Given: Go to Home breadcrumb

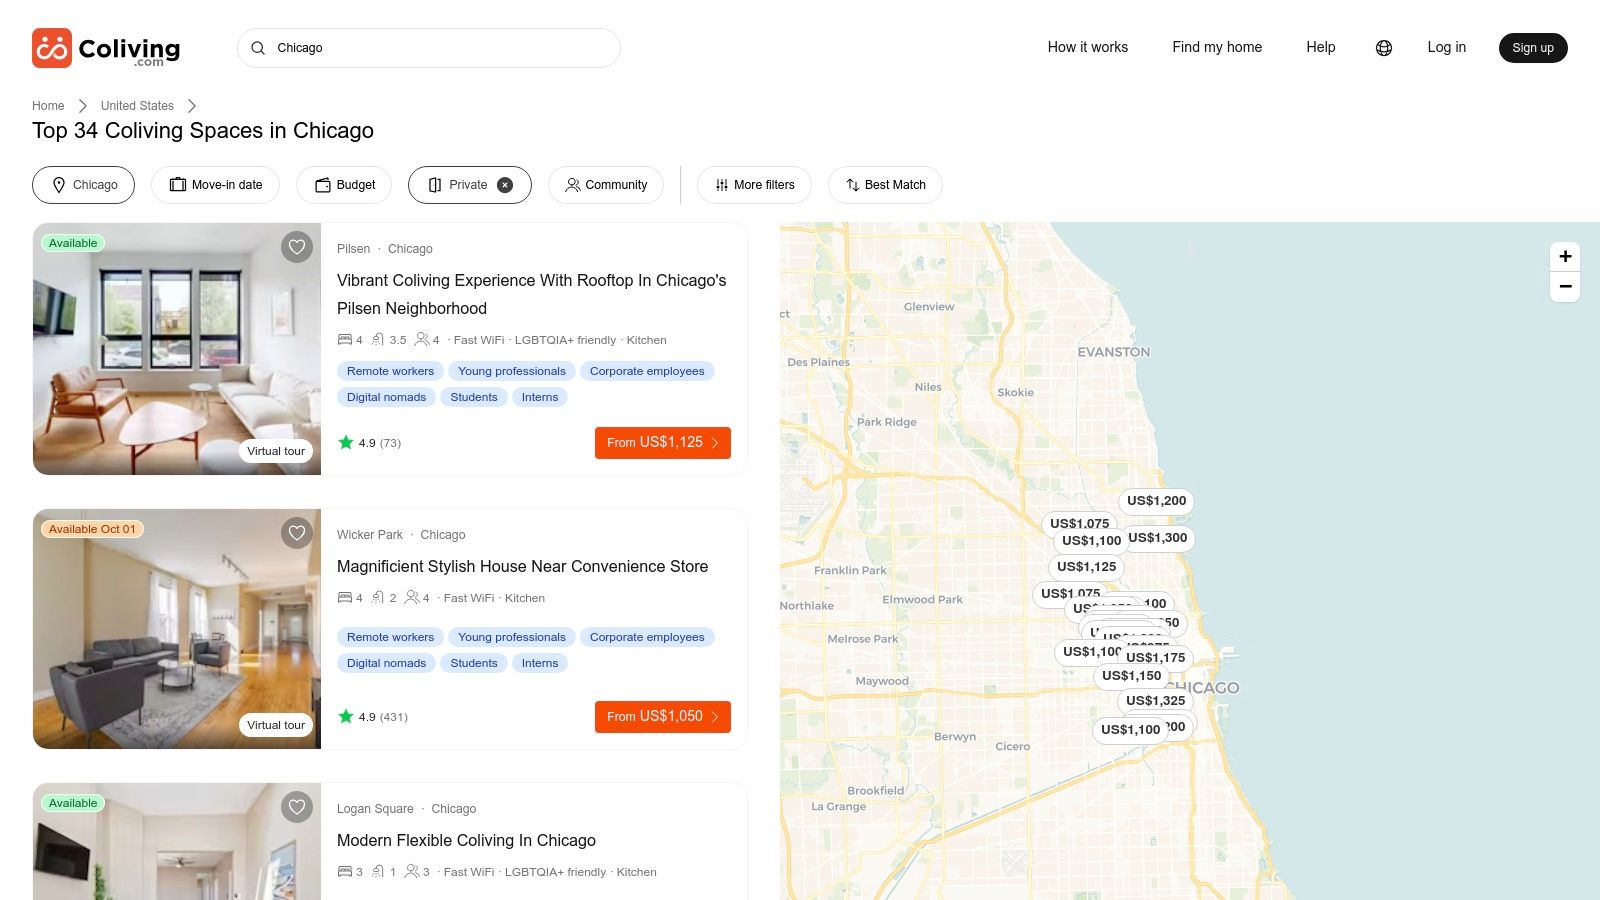Looking at the screenshot, I should point(48,106).
